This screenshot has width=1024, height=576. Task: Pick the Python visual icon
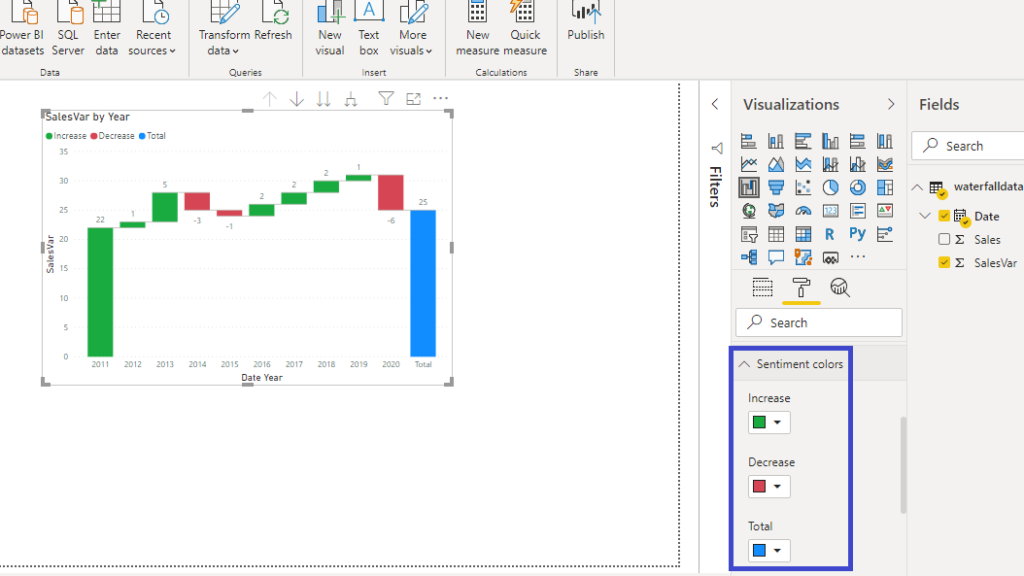(x=857, y=235)
